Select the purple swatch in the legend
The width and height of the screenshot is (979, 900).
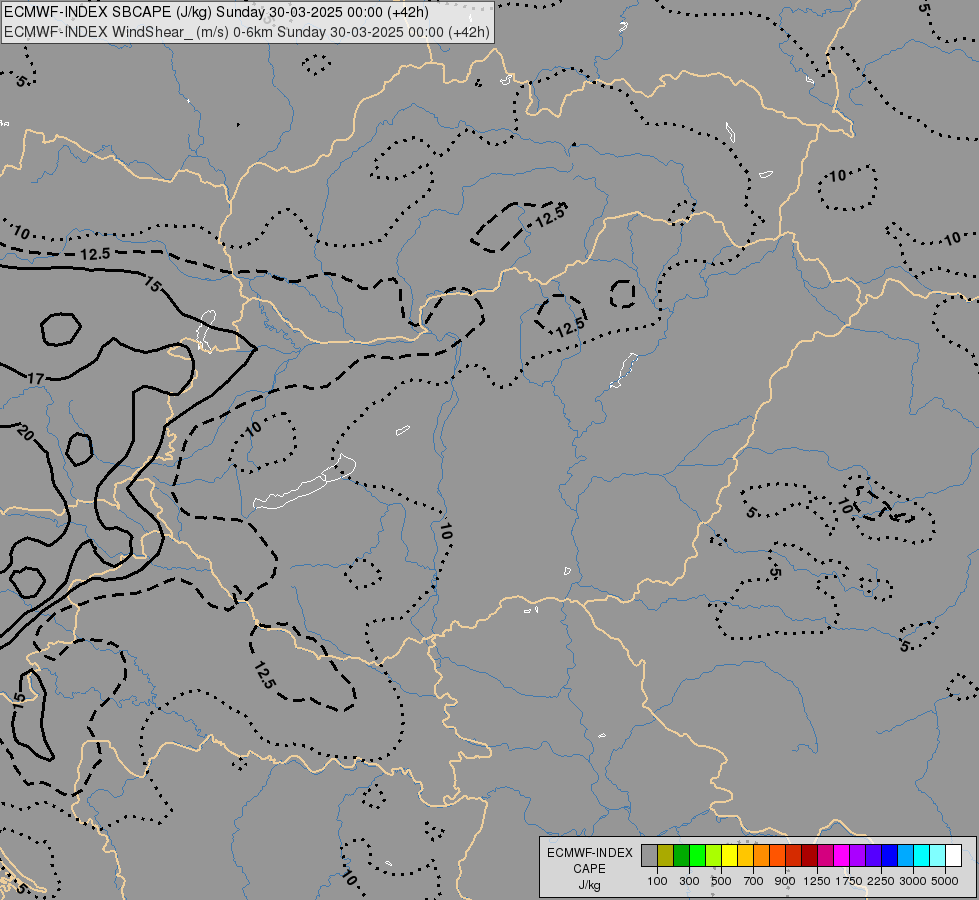coord(858,855)
